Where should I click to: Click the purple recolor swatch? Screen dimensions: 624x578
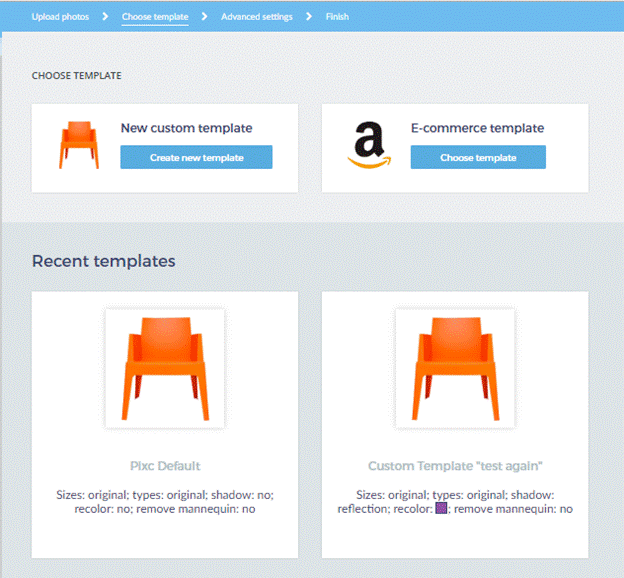click(441, 508)
